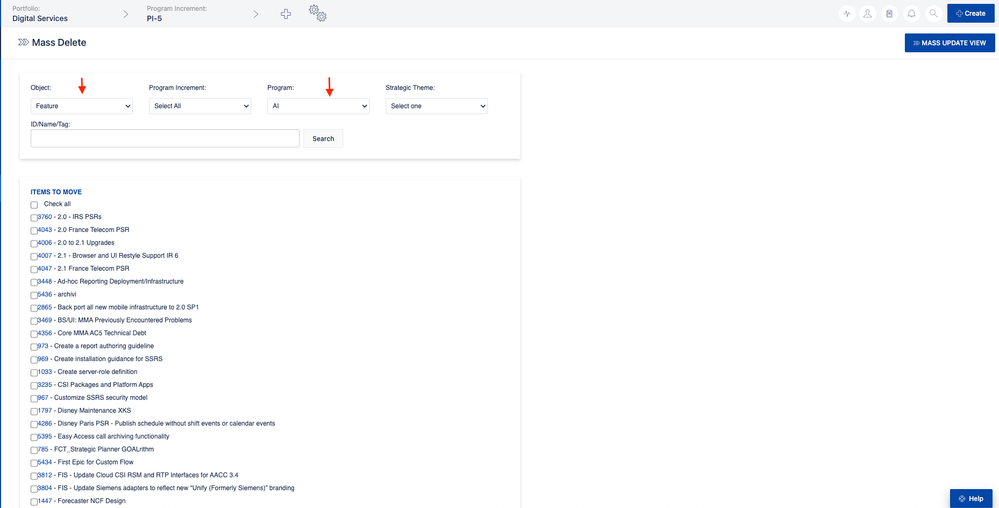Click the Create button
The height and width of the screenshot is (508, 999).
pyautogui.click(x=970, y=13)
